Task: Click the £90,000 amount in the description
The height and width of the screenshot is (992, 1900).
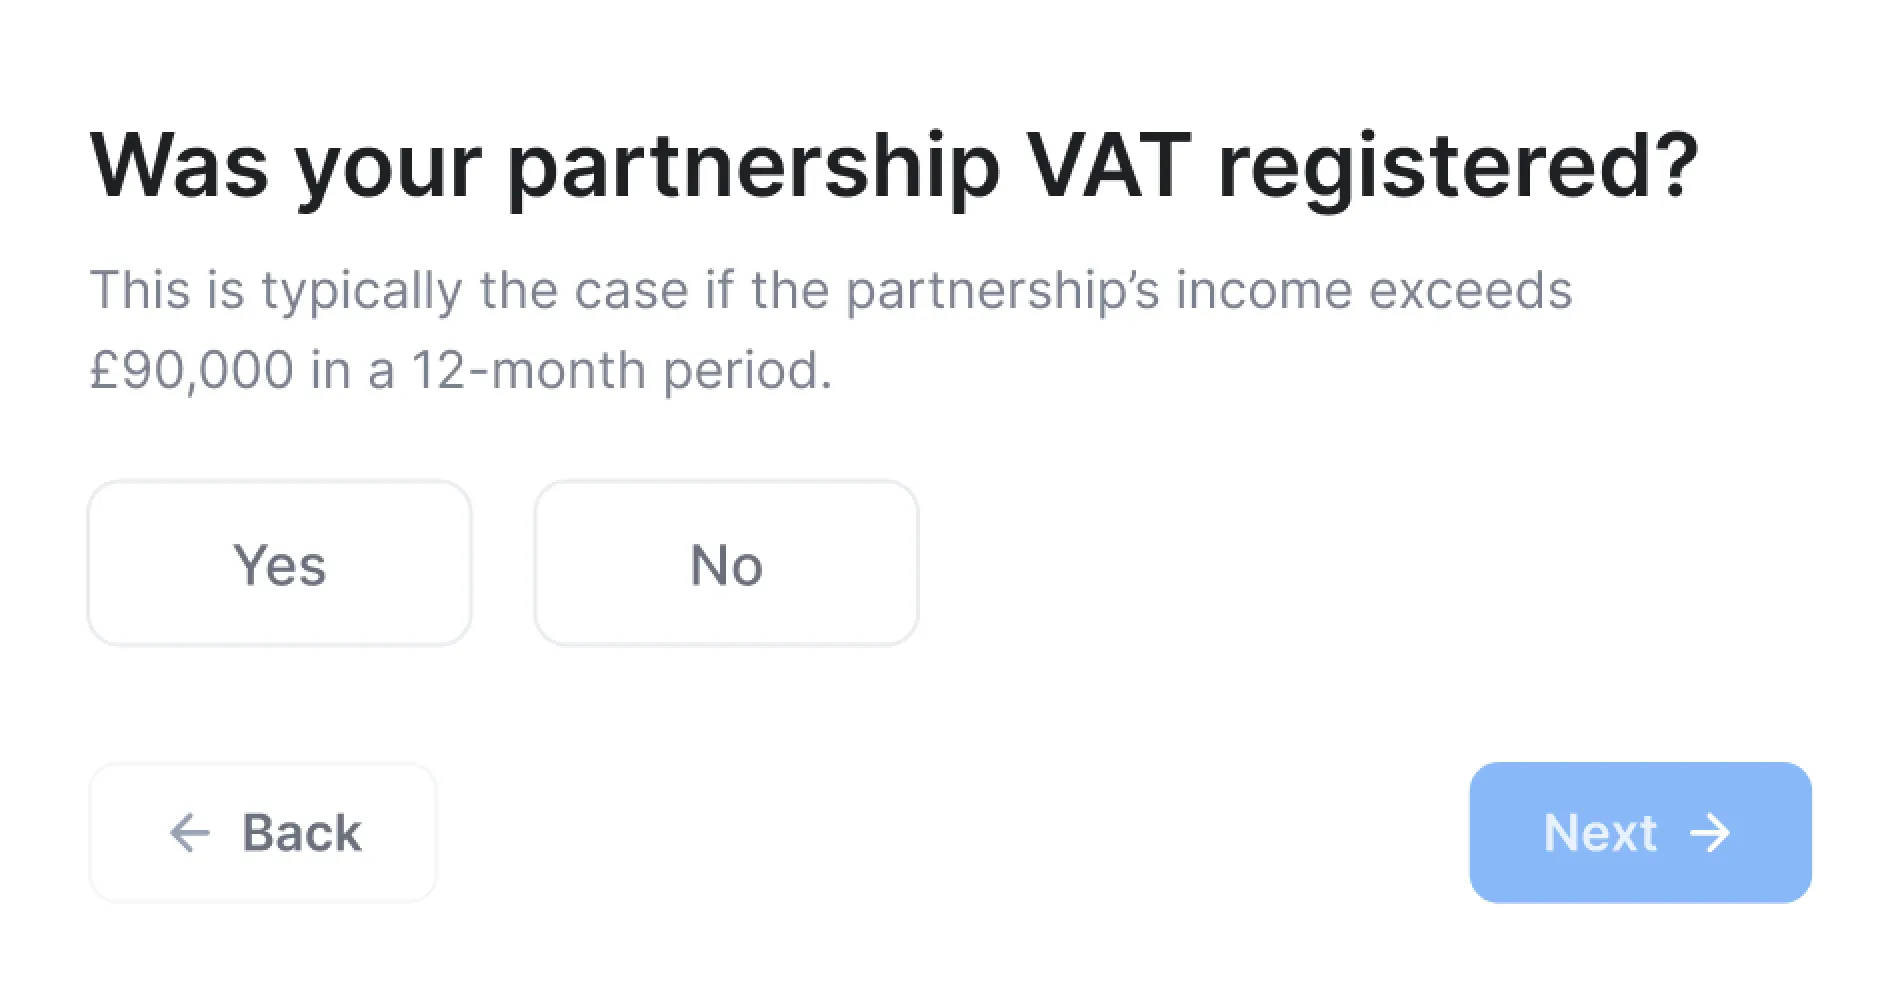Action: click(x=192, y=370)
